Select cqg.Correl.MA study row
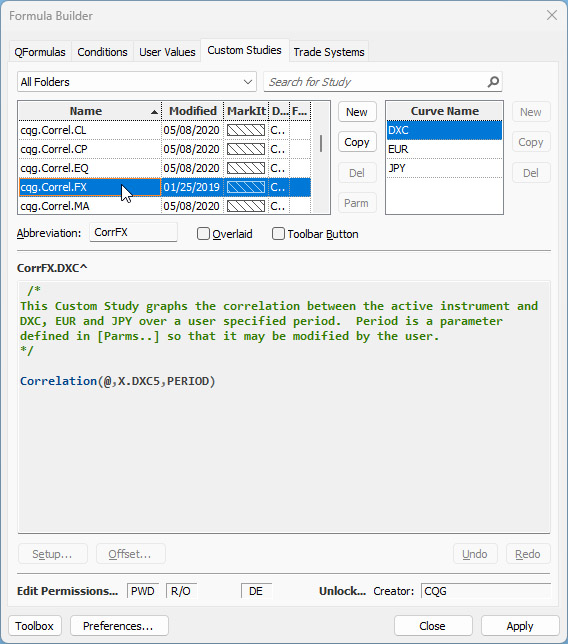The height and width of the screenshot is (644, 568). [x=164, y=206]
